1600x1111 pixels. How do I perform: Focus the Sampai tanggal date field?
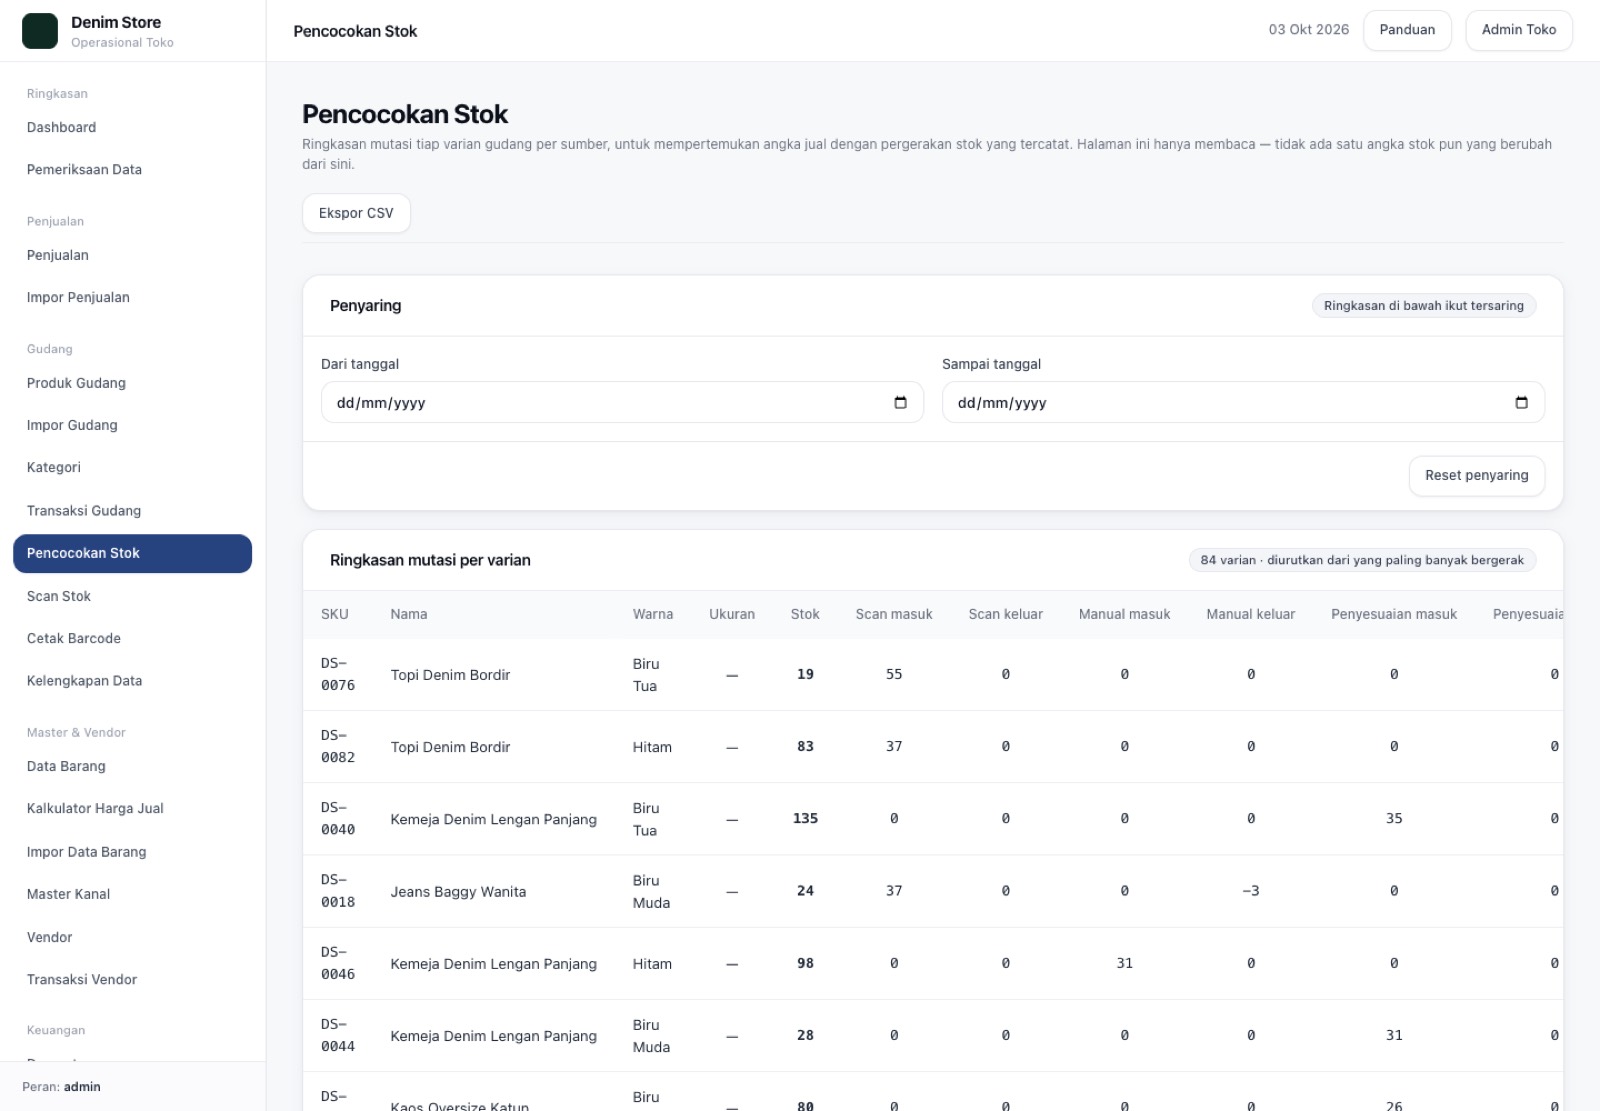click(x=1243, y=402)
